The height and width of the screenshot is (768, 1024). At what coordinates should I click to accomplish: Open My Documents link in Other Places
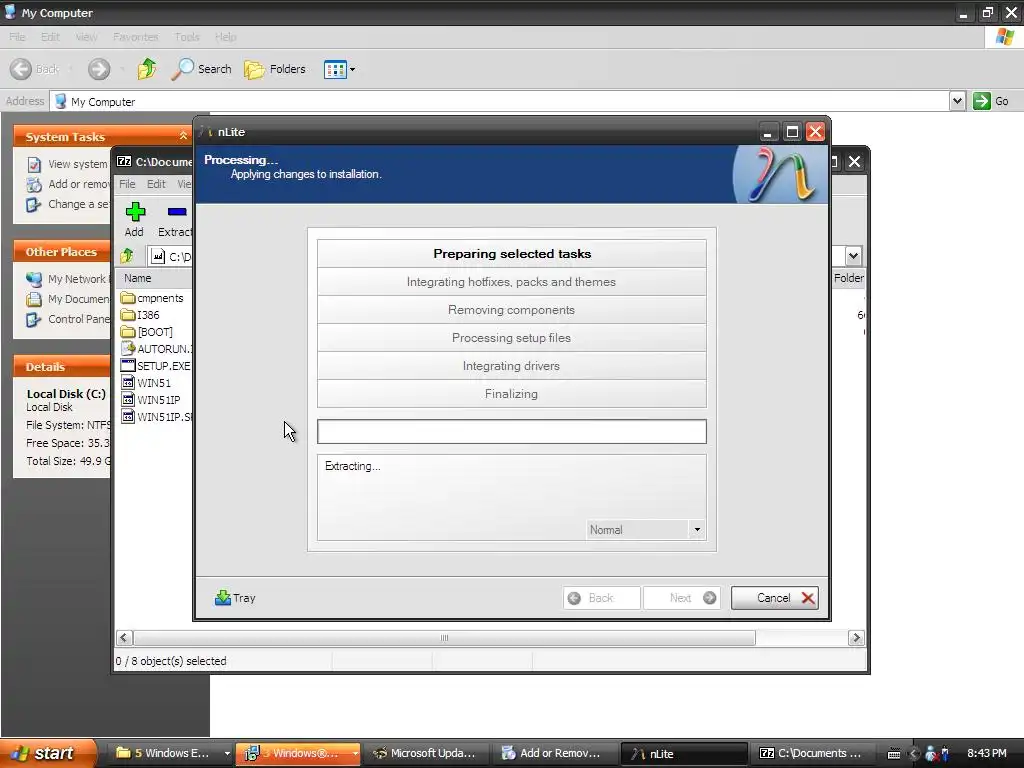[68, 299]
